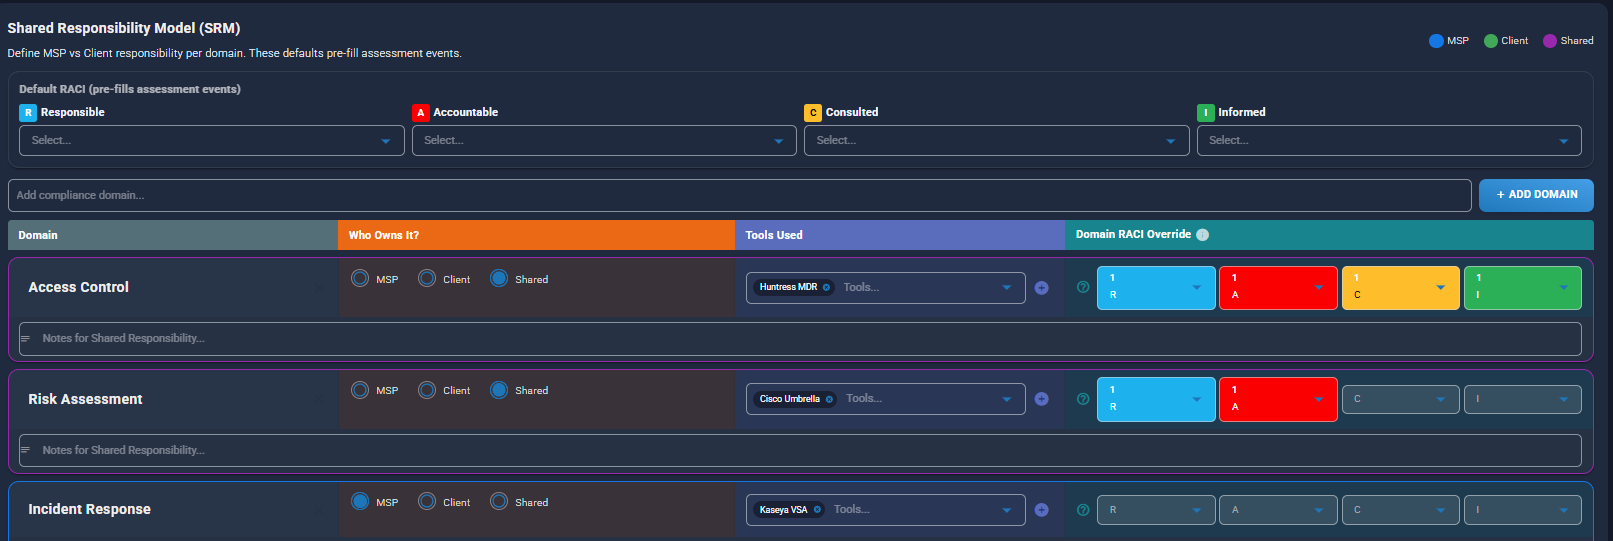The width and height of the screenshot is (1613, 541).
Task: Select Client ownership for Incident Response
Action: click(427, 501)
